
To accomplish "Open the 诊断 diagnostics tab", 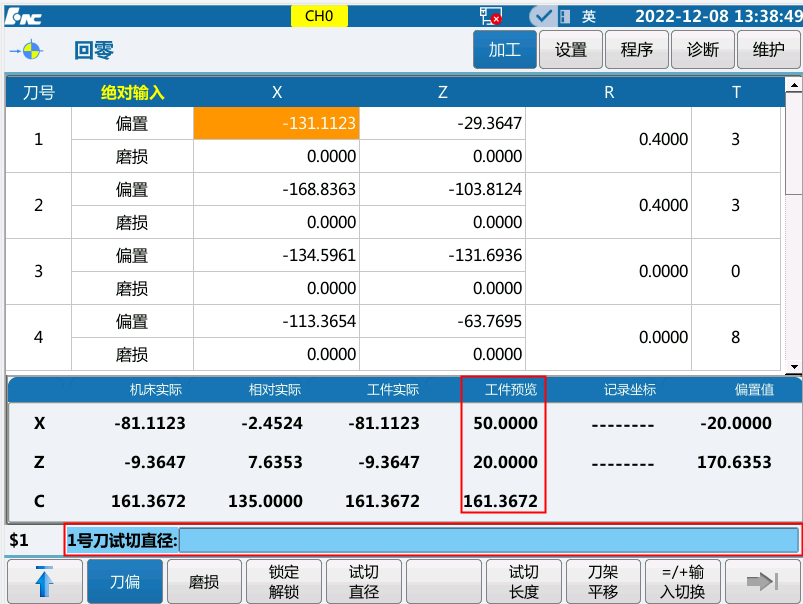I will [x=703, y=50].
